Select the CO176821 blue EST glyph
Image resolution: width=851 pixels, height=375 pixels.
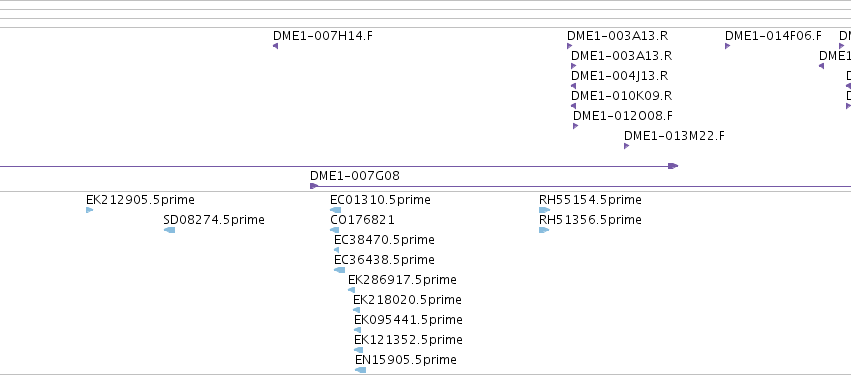tap(335, 230)
